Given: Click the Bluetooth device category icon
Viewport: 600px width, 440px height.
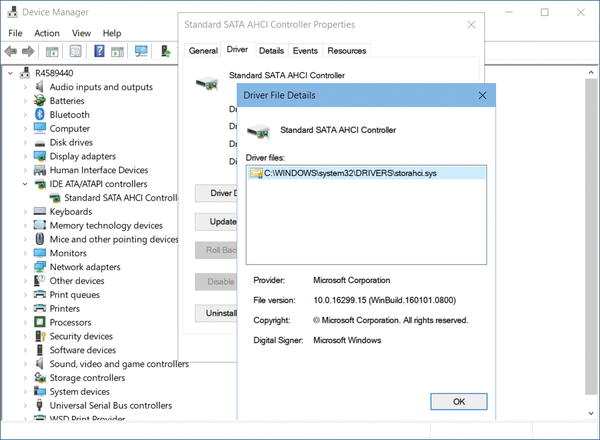Looking at the screenshot, I should (40, 115).
